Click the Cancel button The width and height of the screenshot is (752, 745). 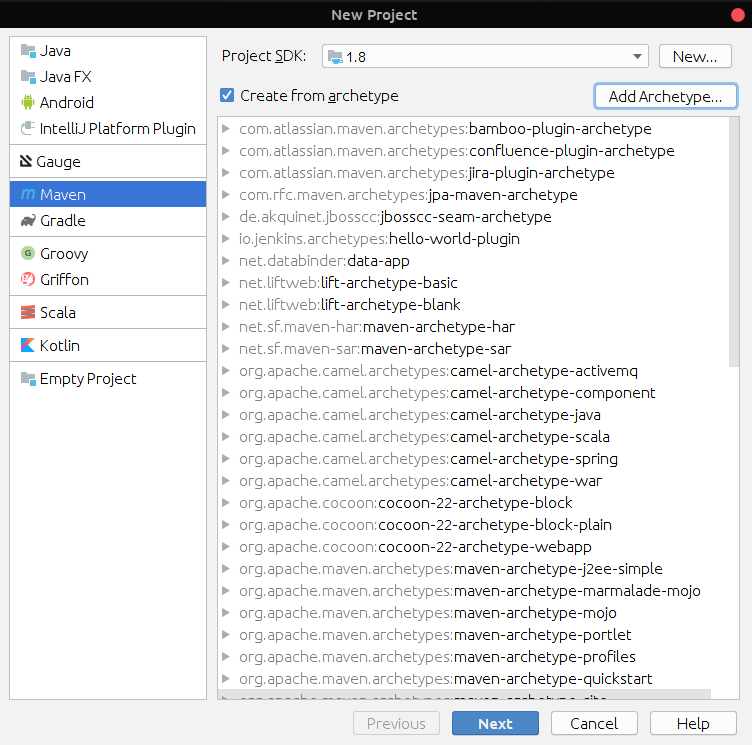[x=594, y=723]
